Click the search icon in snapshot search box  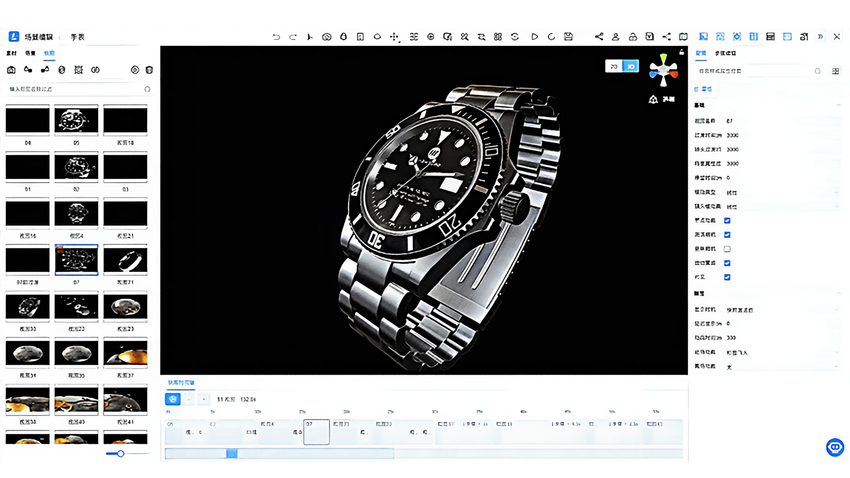(x=147, y=89)
